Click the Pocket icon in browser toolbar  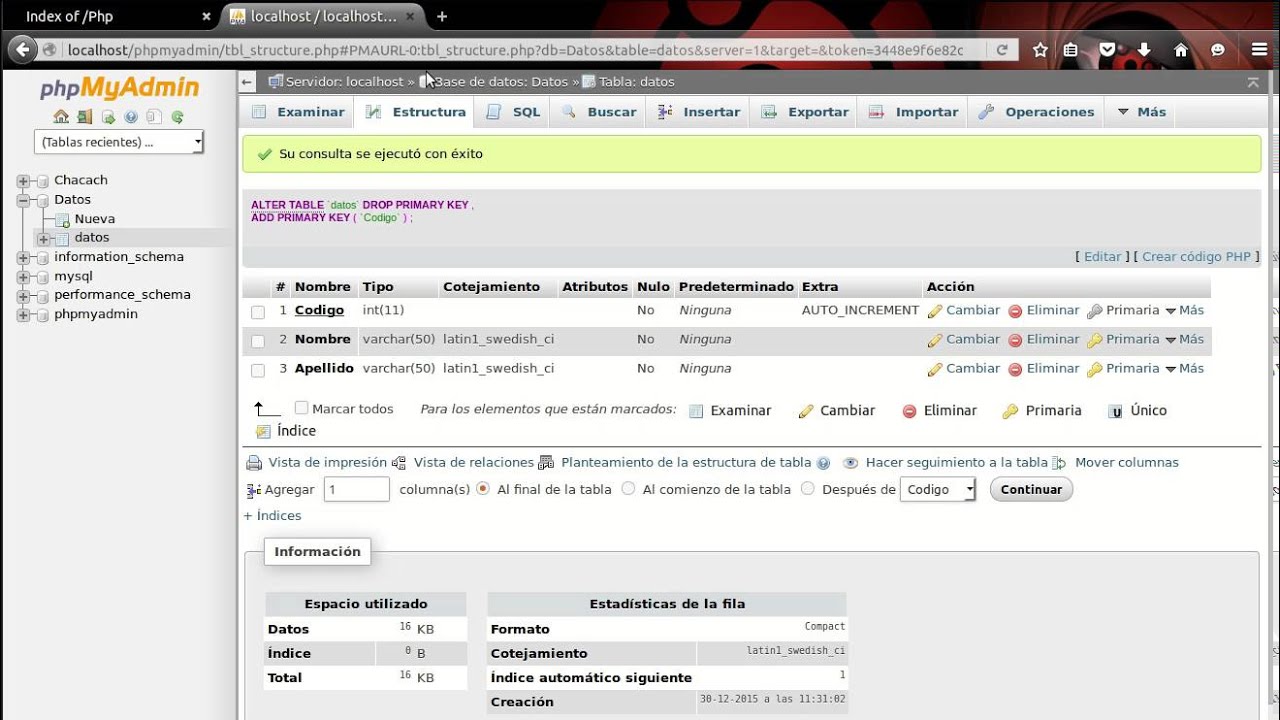pyautogui.click(x=1107, y=50)
